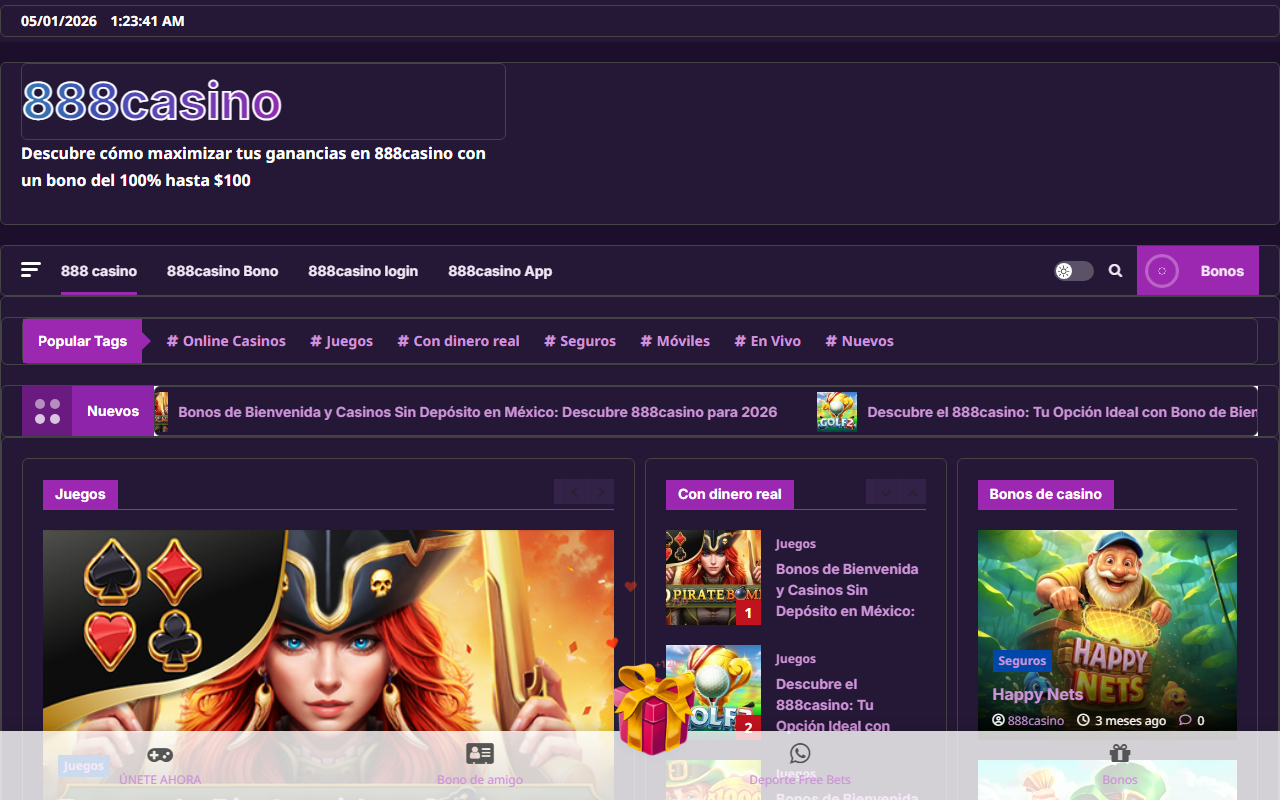Open the 888casino Bono menu item
The image size is (1280, 800).
tap(222, 271)
